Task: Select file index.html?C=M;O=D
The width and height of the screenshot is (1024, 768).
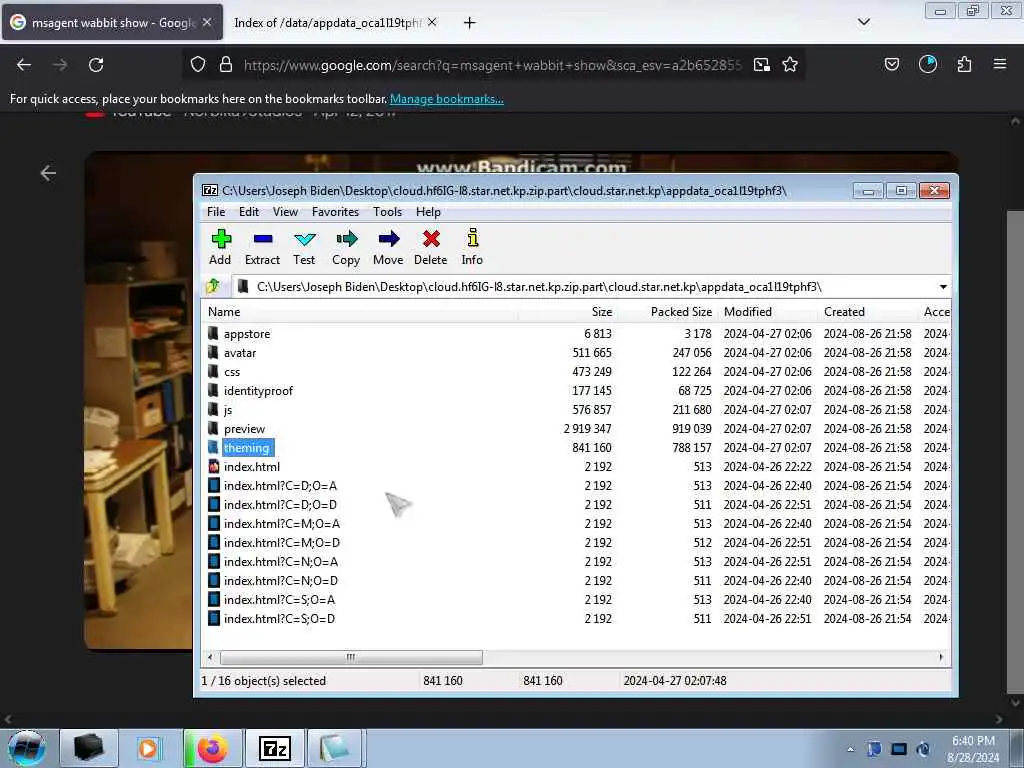Action: tap(281, 542)
